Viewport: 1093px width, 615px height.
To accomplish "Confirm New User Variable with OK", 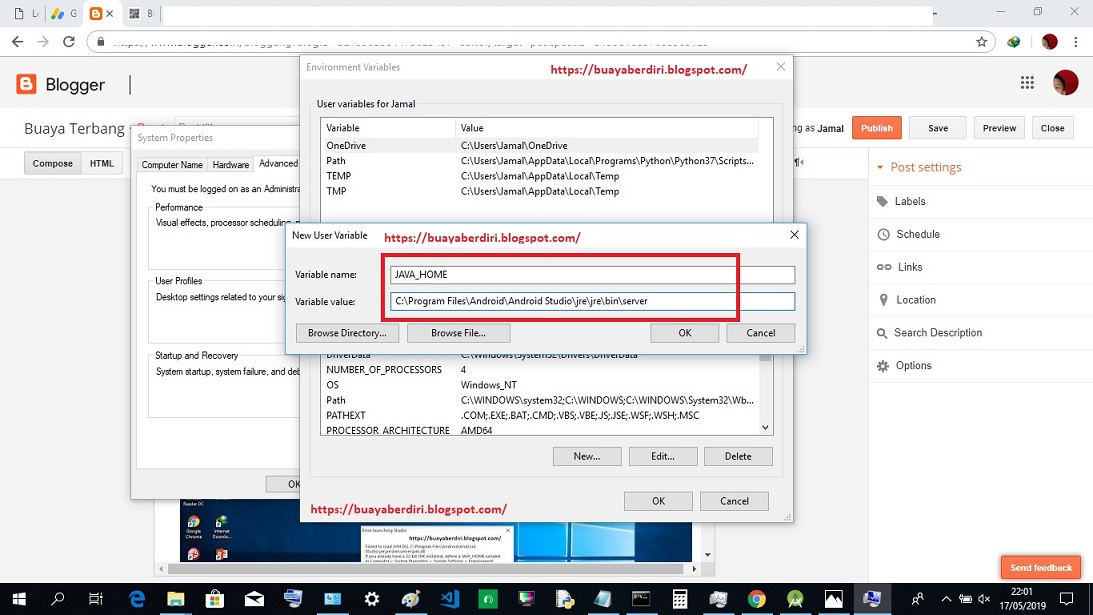I will (685, 333).
